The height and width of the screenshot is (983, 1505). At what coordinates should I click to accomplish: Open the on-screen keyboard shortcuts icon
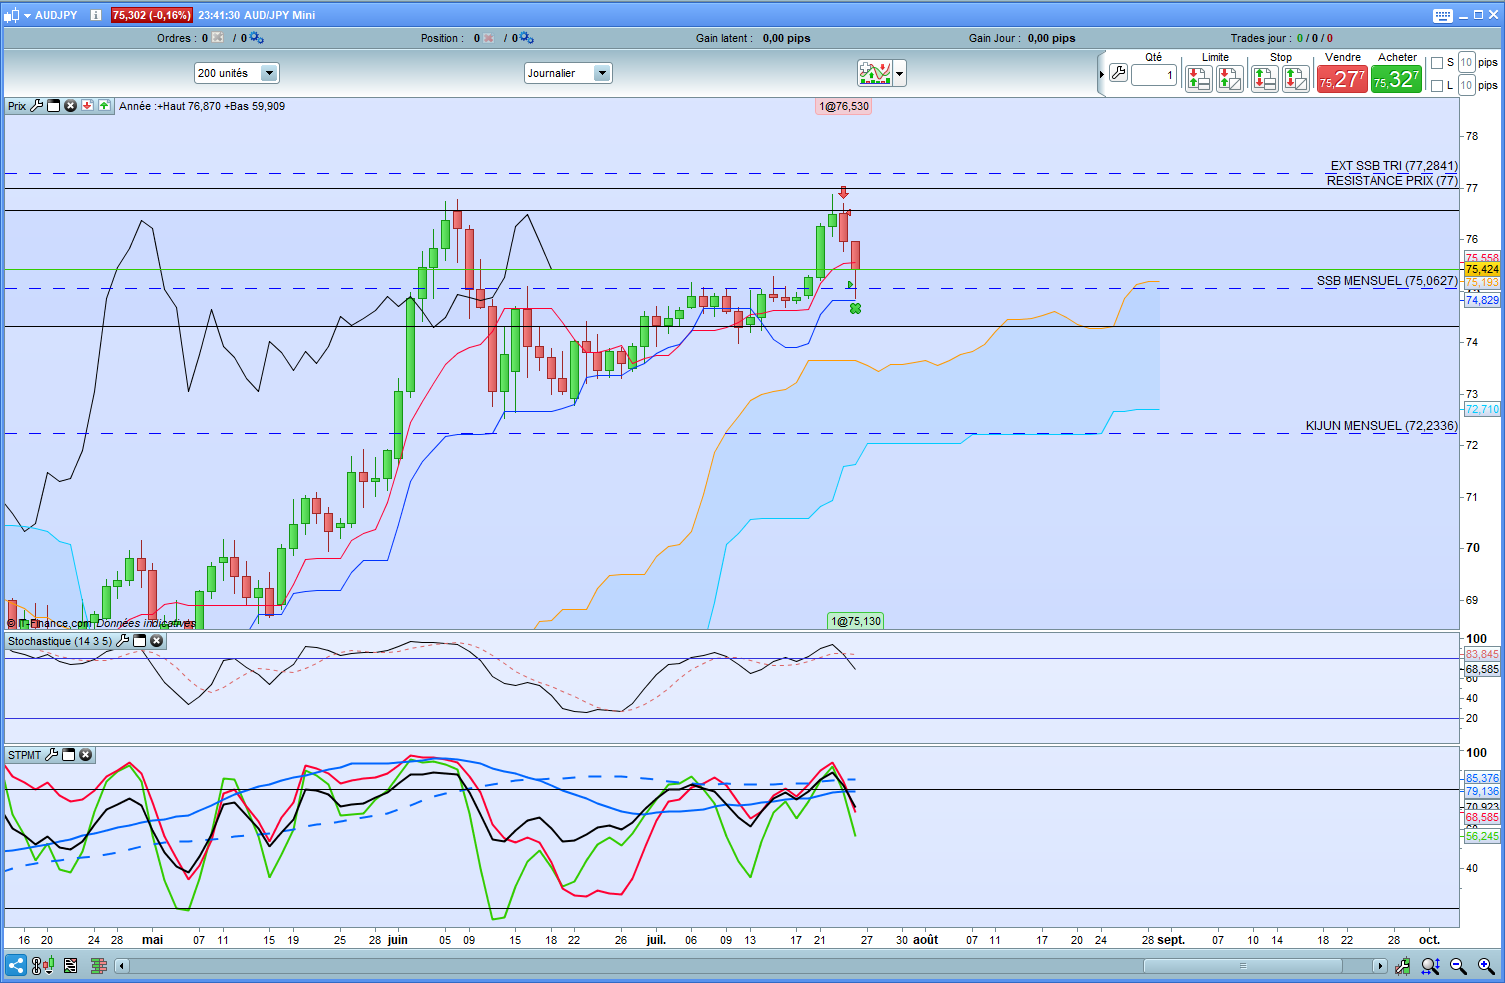pos(1442,15)
